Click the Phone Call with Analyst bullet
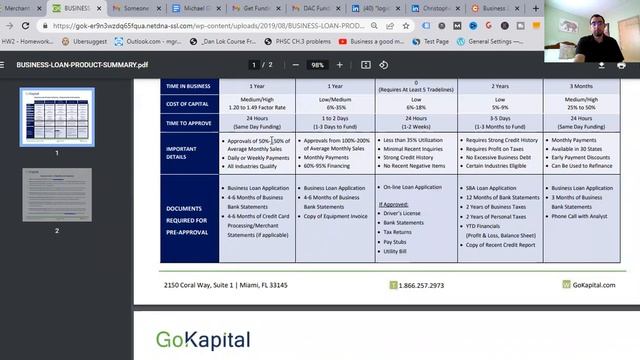The image size is (640, 360). tap(579, 216)
